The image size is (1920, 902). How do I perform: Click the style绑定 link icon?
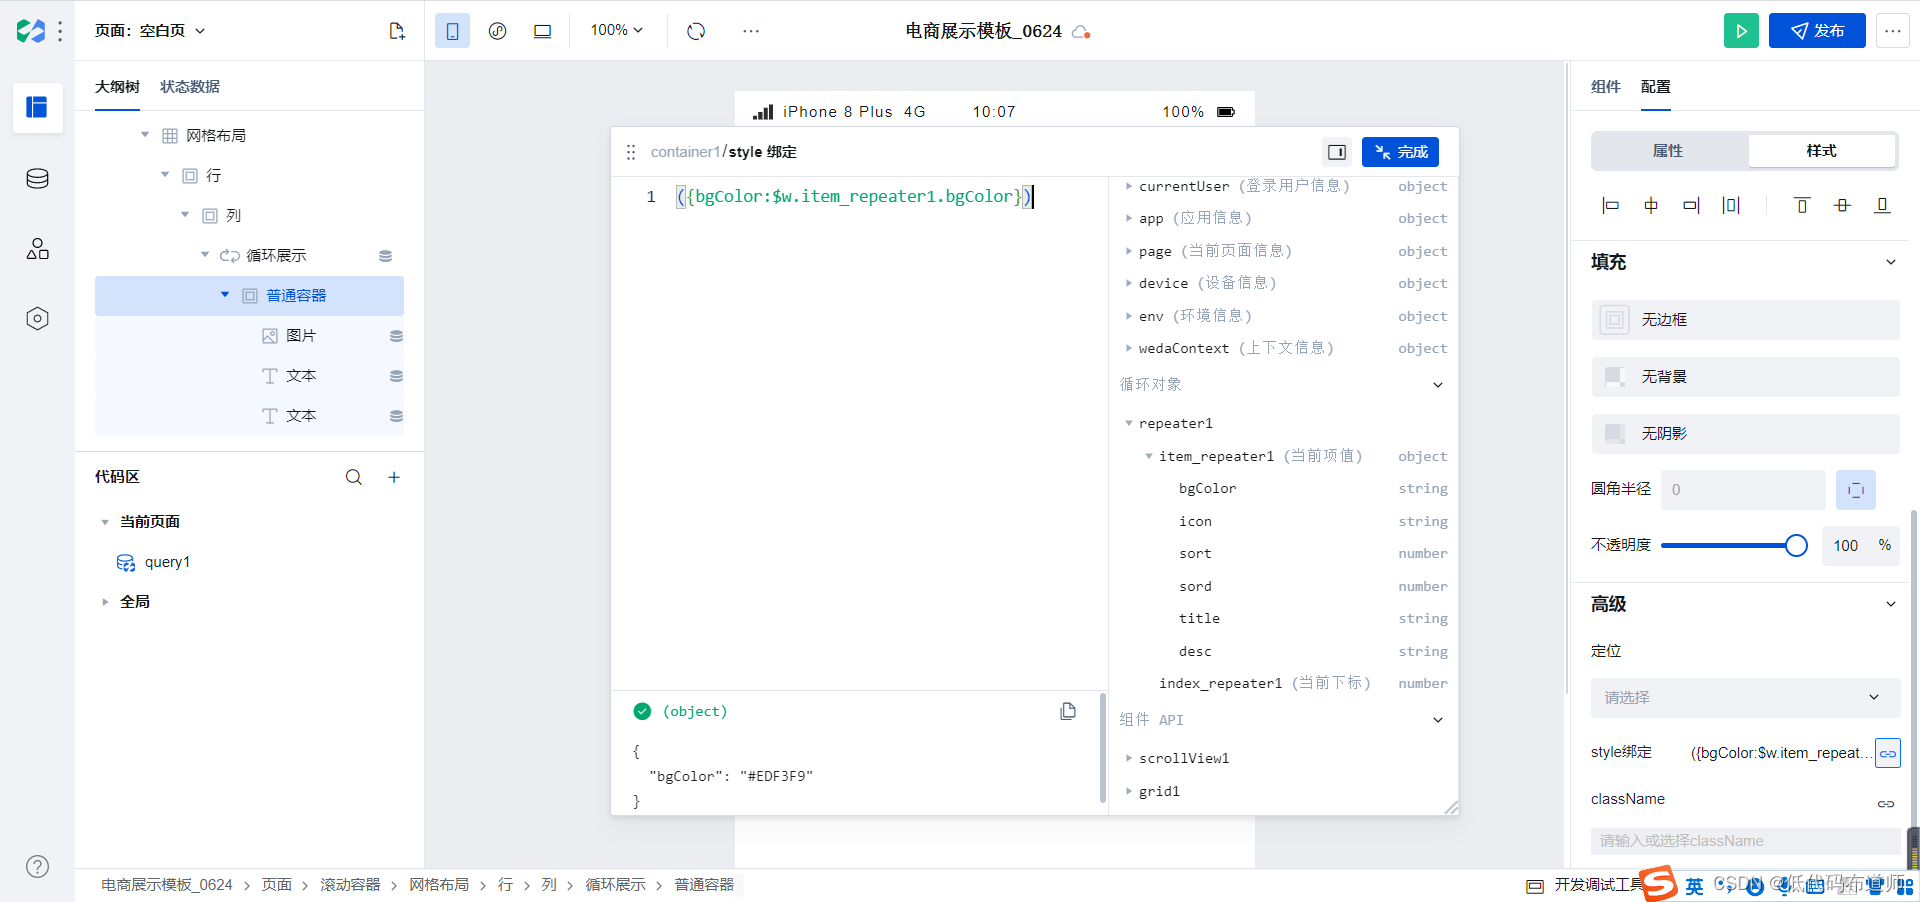point(1888,753)
